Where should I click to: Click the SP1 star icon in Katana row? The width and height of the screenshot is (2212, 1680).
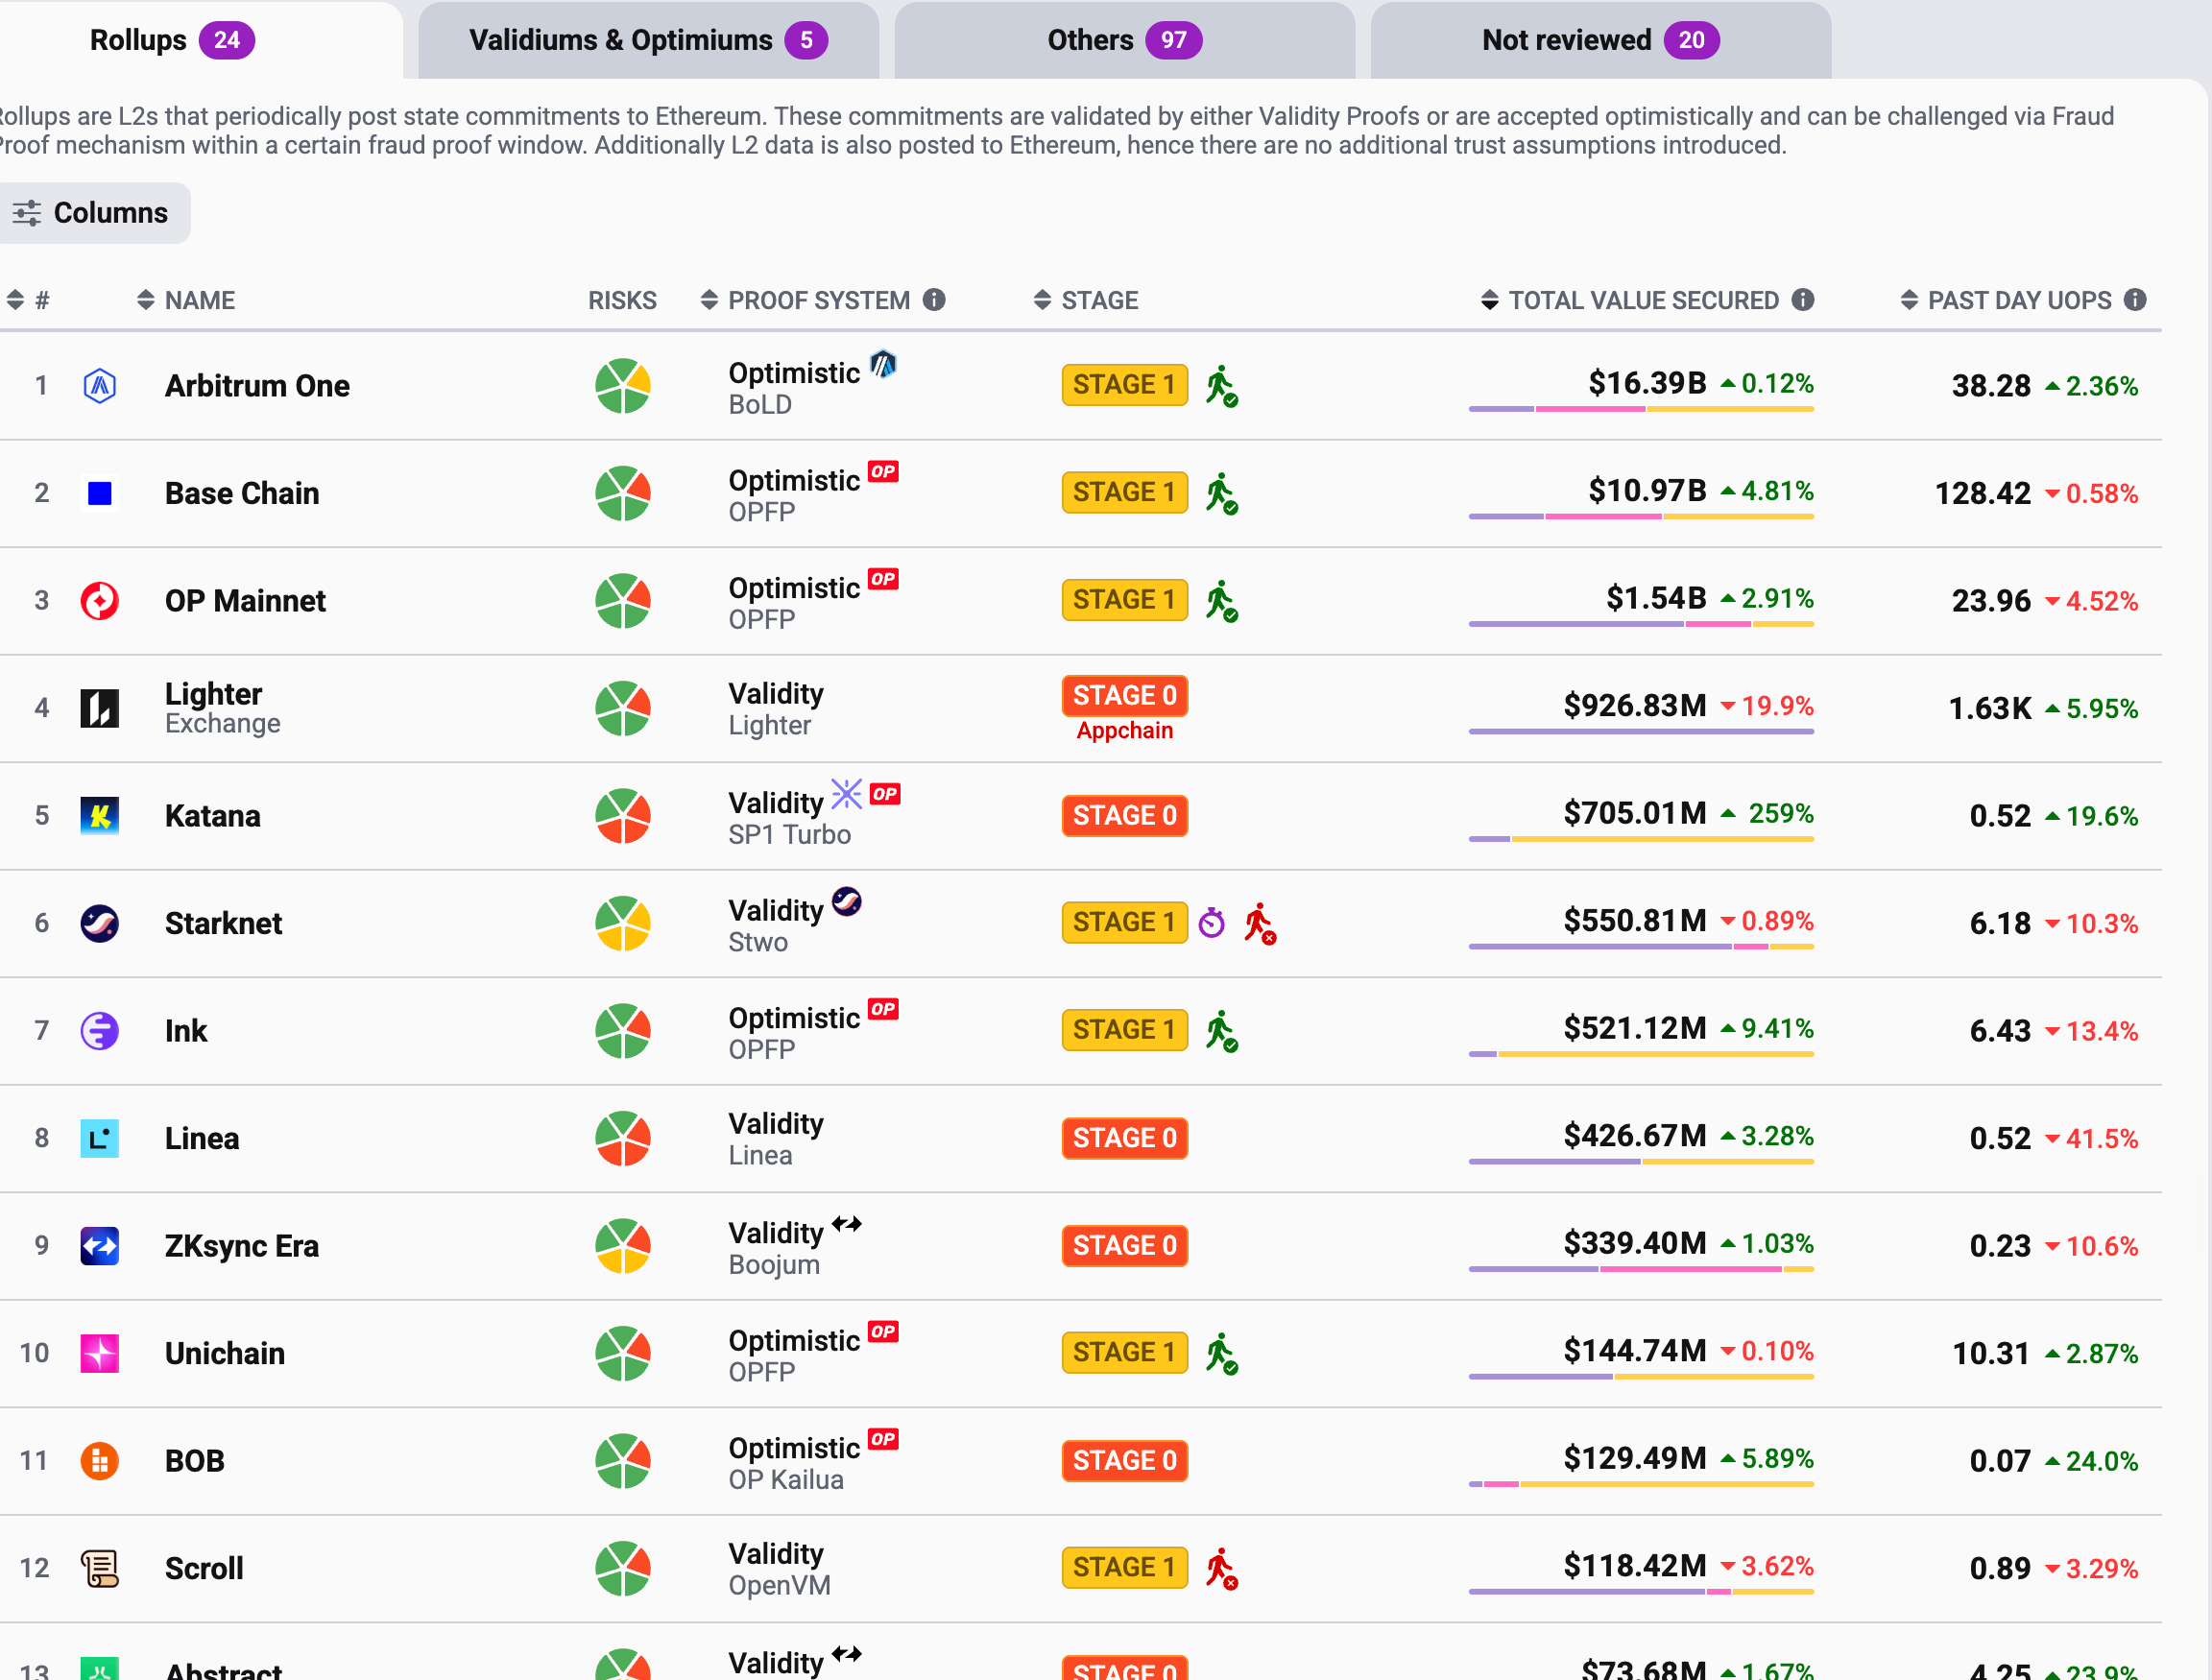click(846, 794)
